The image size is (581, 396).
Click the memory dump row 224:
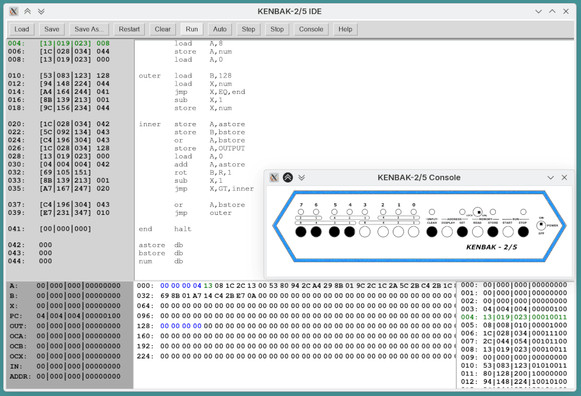[x=296, y=356]
